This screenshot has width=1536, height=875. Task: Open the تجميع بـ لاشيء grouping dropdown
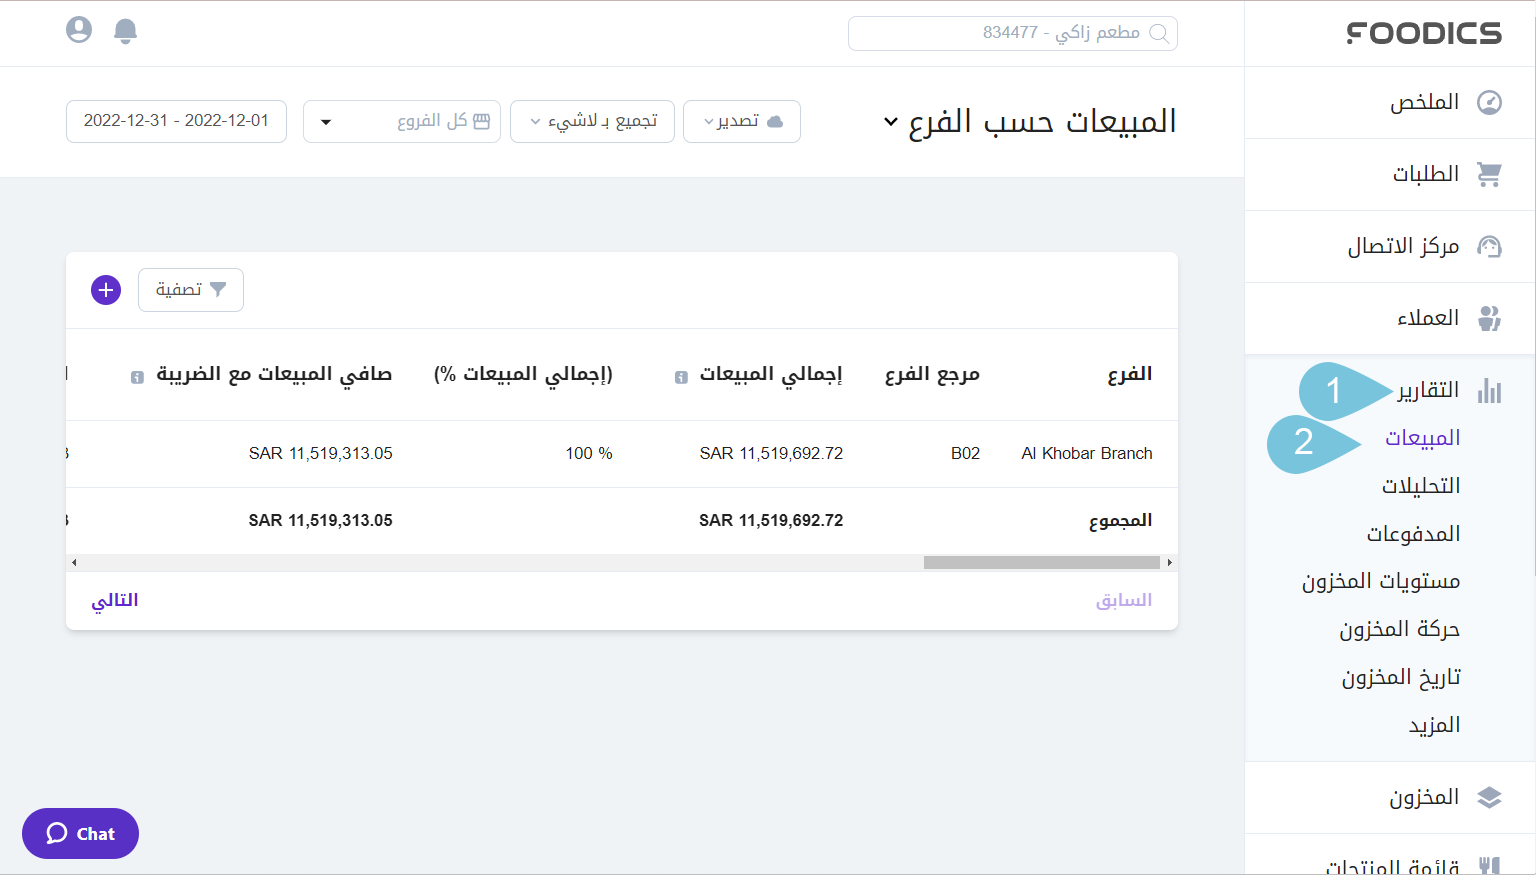tap(591, 121)
